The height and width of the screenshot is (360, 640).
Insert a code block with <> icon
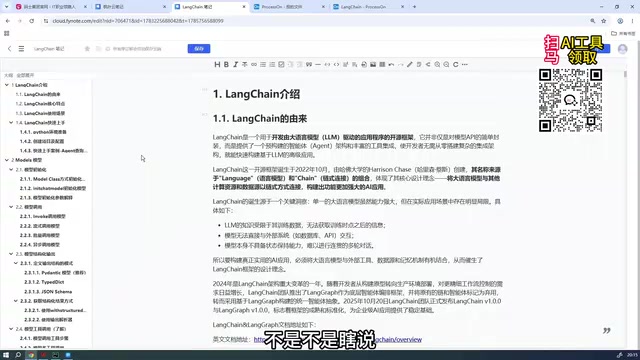click(336, 64)
